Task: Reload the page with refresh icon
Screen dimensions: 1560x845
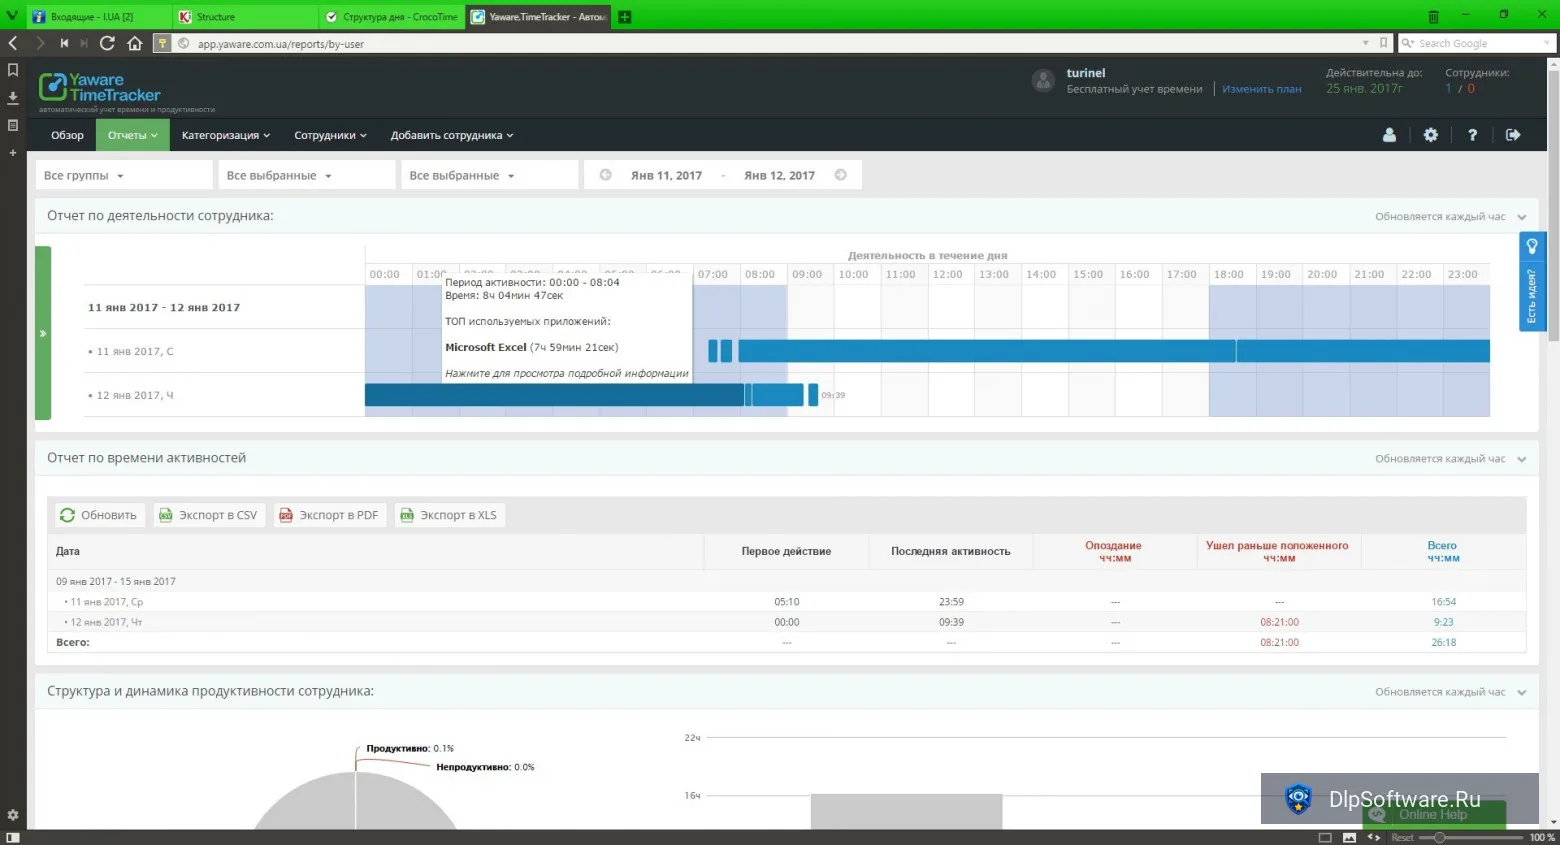Action: tap(107, 43)
